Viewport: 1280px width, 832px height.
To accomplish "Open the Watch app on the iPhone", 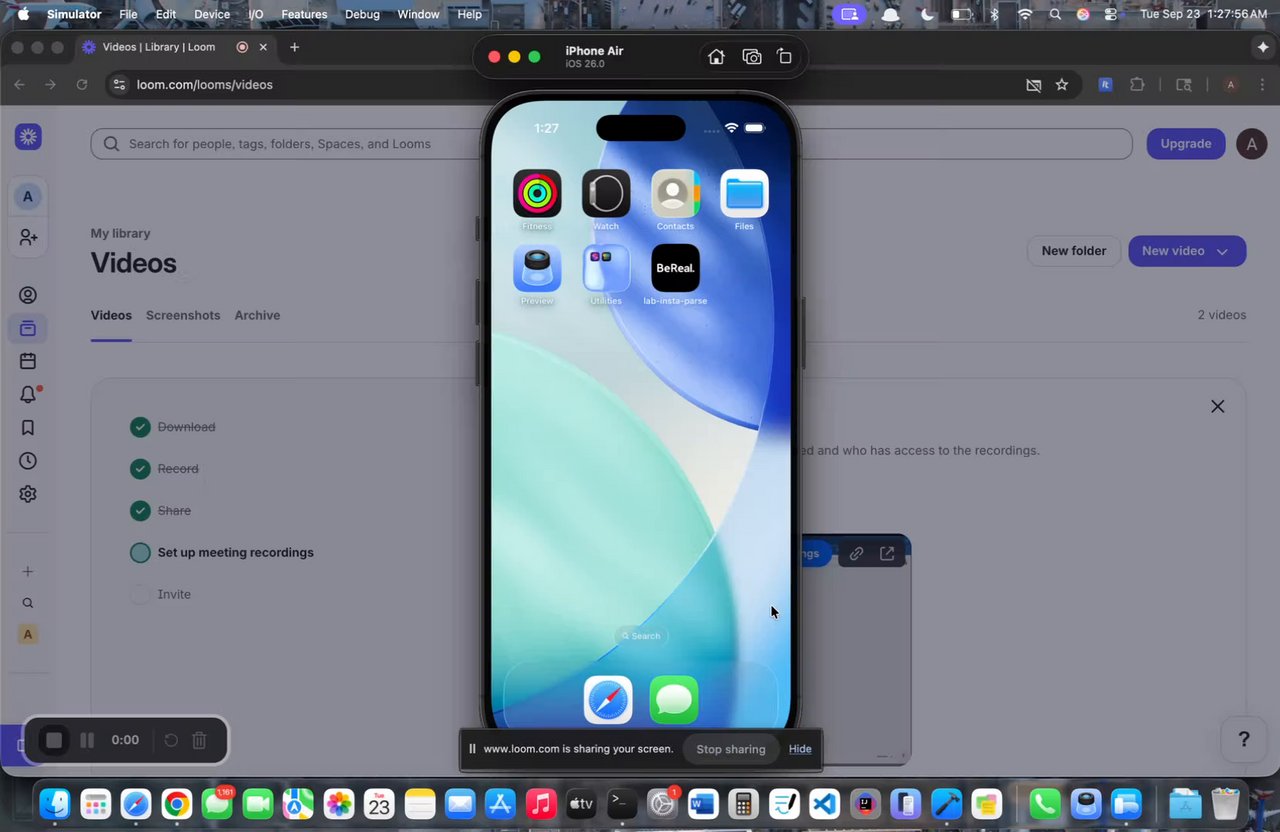I will 606,194.
